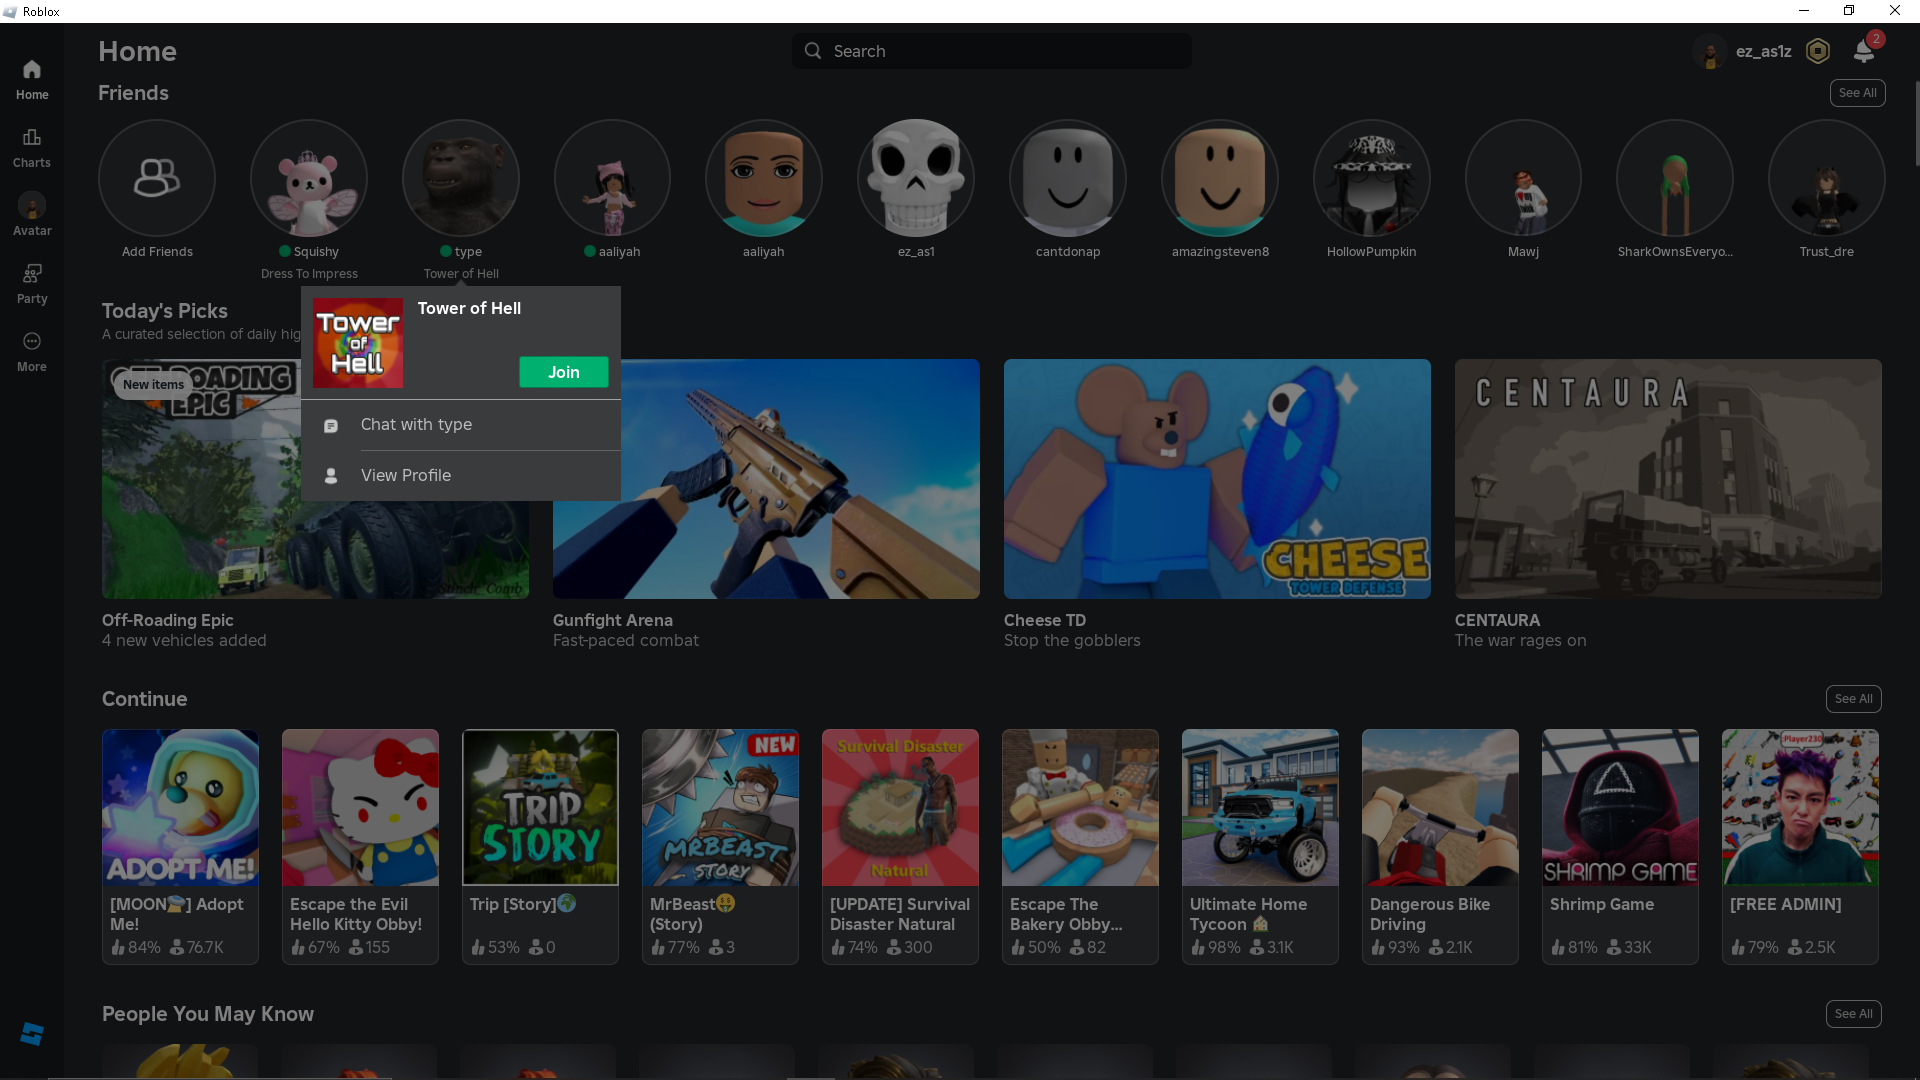Open friend HollowPumpkin avatar

[1372, 179]
